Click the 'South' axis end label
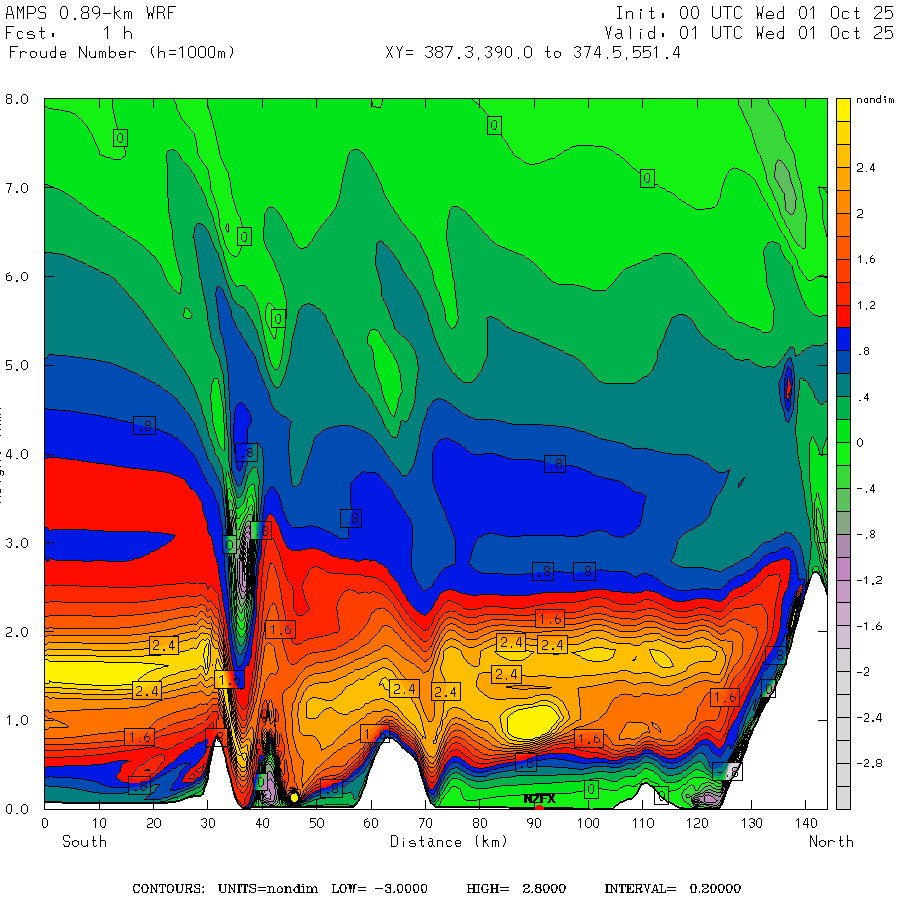This screenshot has width=900, height=900. tap(84, 841)
